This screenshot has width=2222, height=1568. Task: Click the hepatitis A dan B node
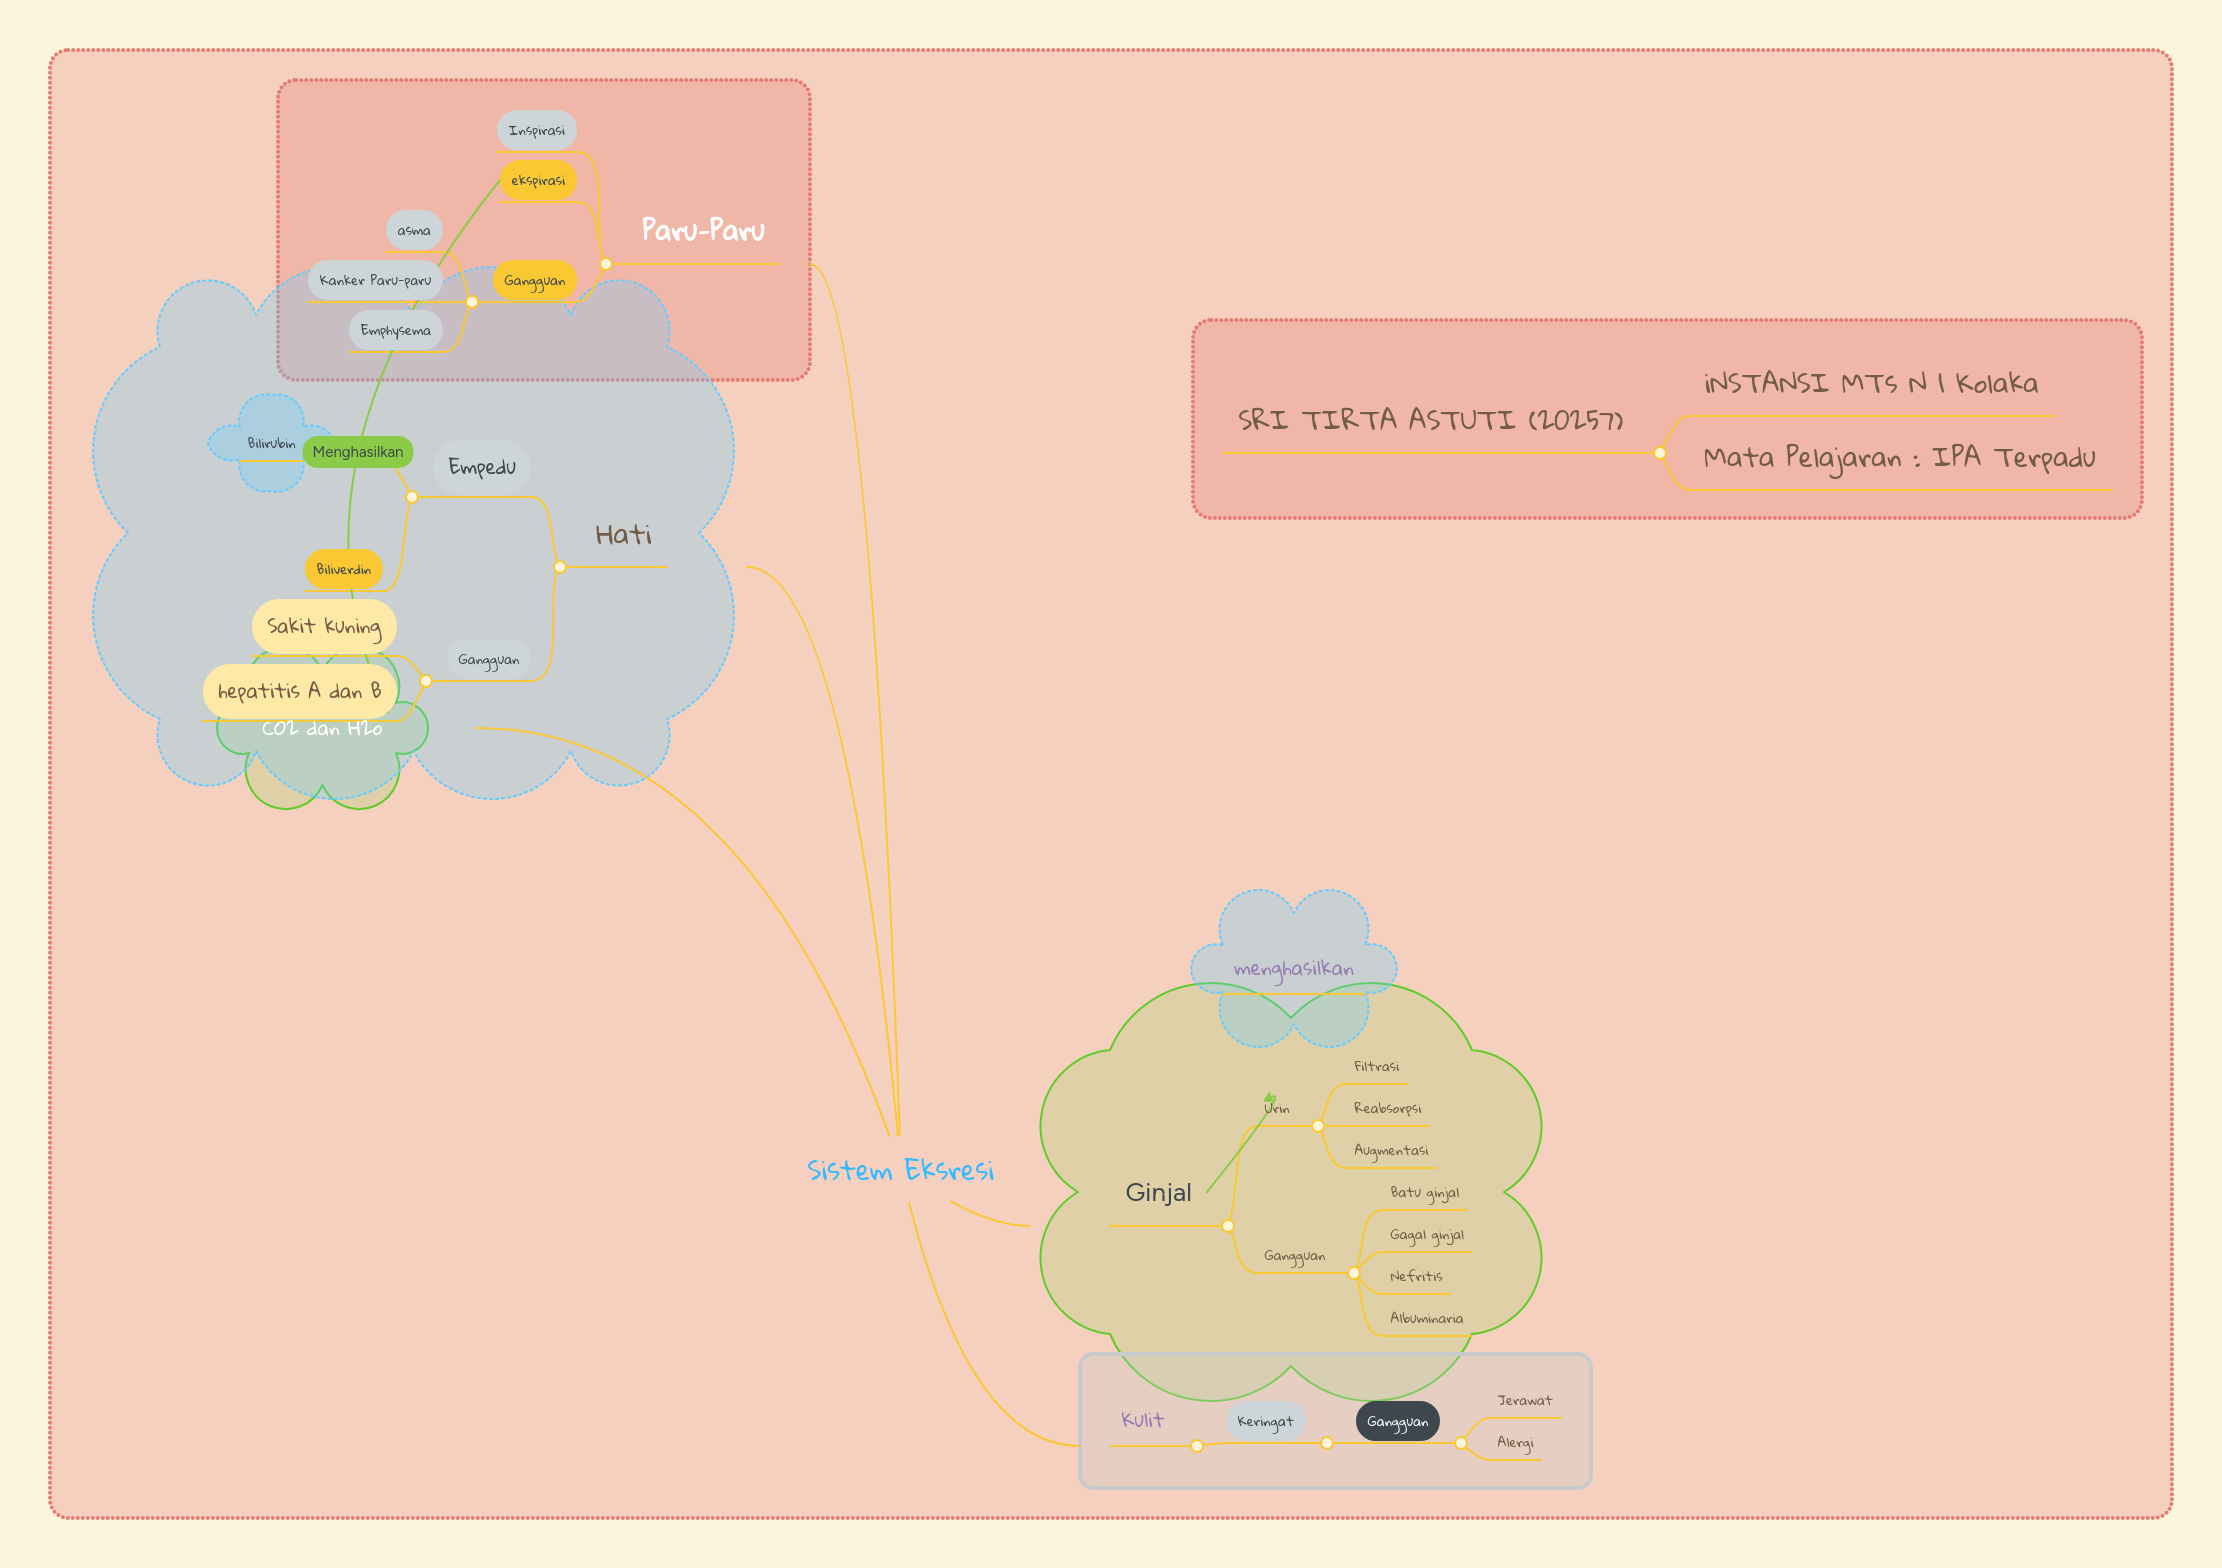299,691
